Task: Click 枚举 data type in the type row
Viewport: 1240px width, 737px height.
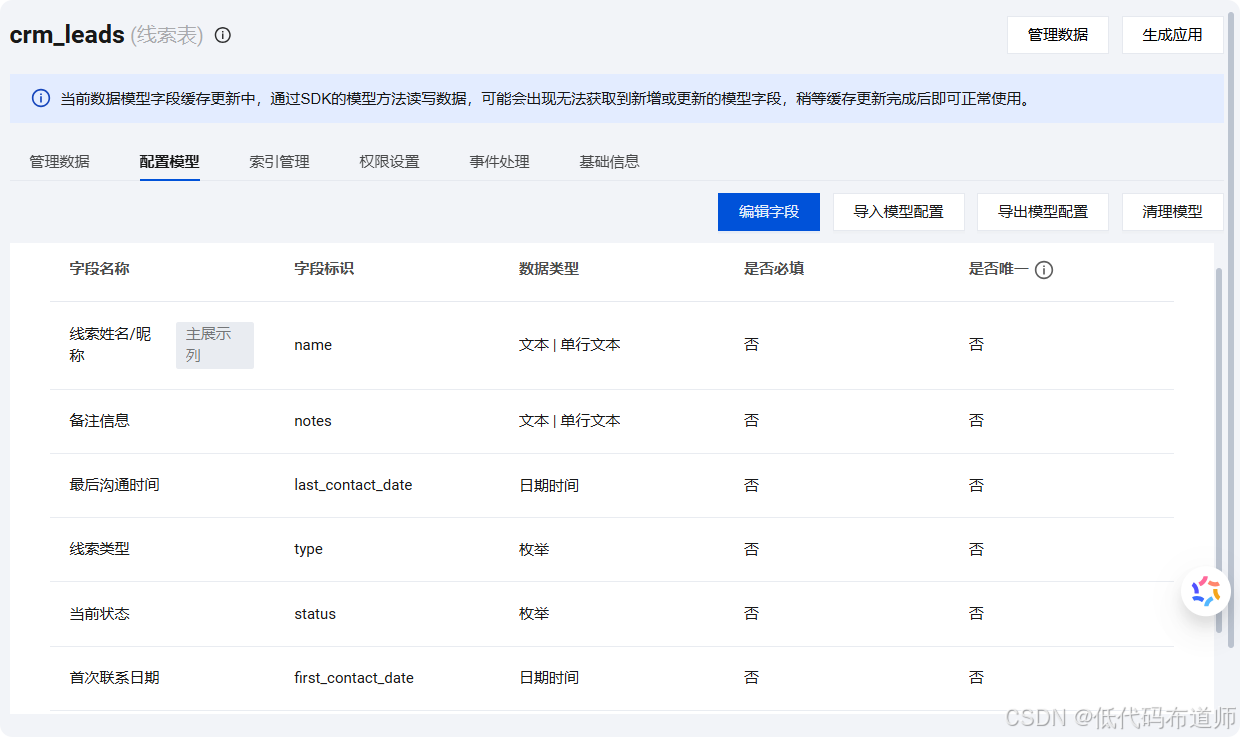Action: tap(534, 549)
